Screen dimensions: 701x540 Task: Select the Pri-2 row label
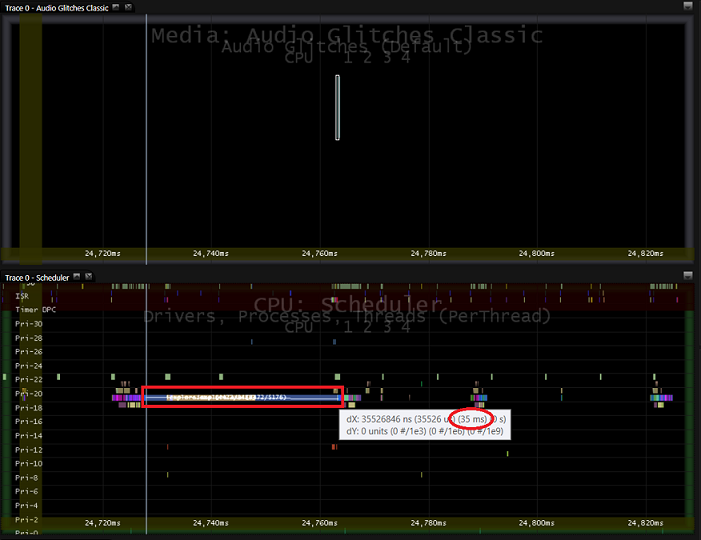(x=26, y=520)
